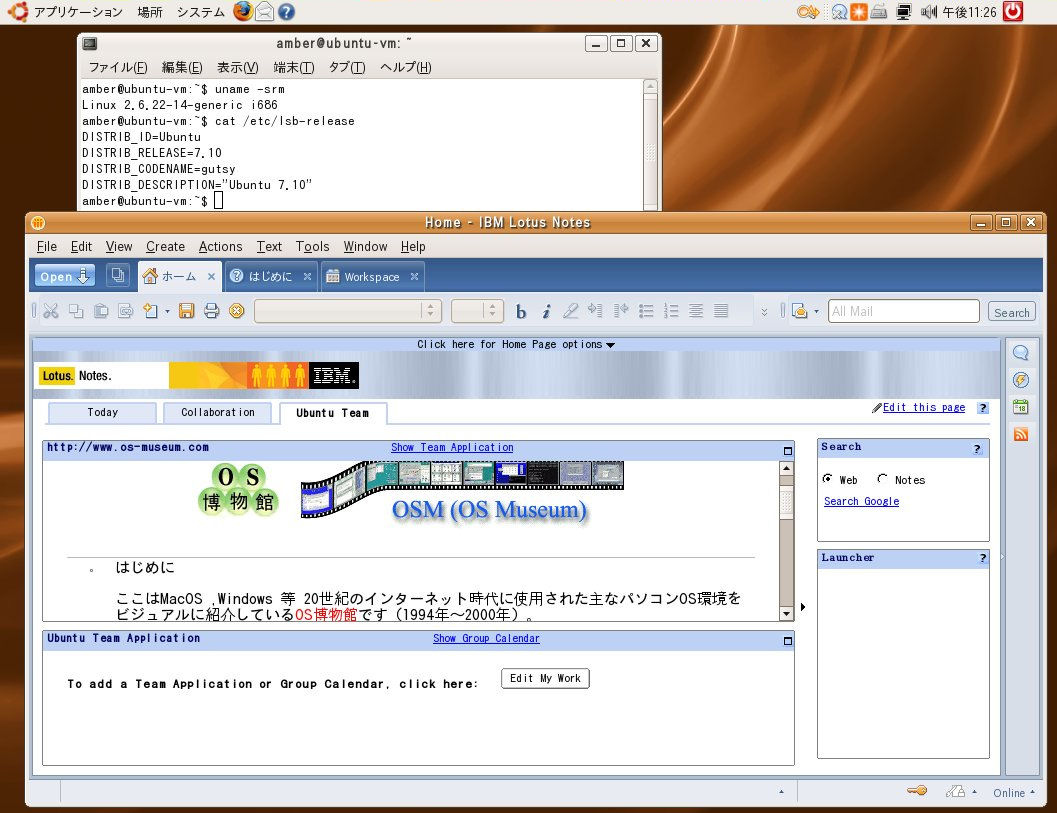Launch Firefox from the top panel
Image resolution: width=1057 pixels, height=813 pixels.
point(243,11)
